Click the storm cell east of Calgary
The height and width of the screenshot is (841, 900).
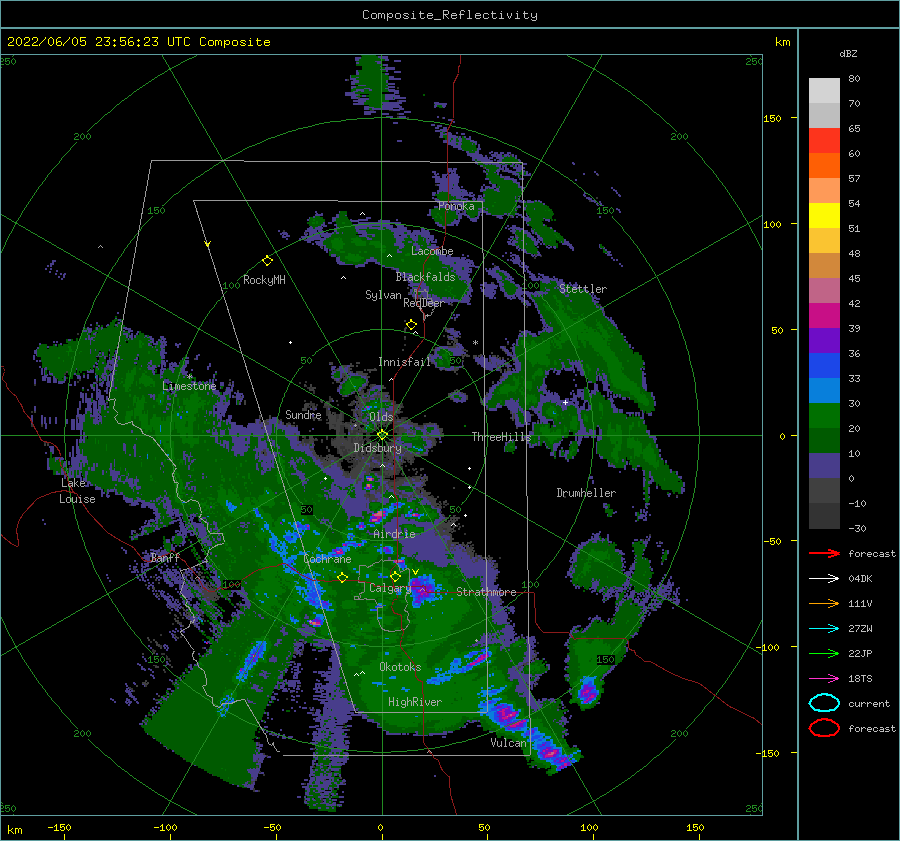(422, 591)
